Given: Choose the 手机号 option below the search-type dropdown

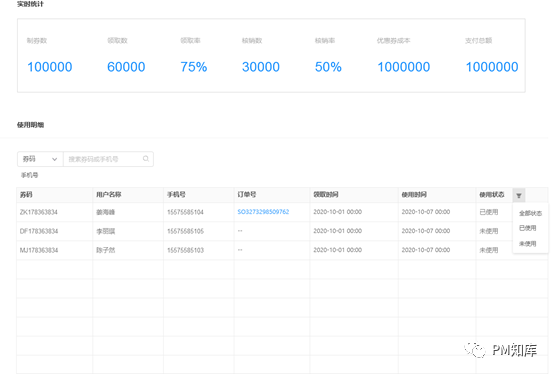Looking at the screenshot, I should pos(30,175).
